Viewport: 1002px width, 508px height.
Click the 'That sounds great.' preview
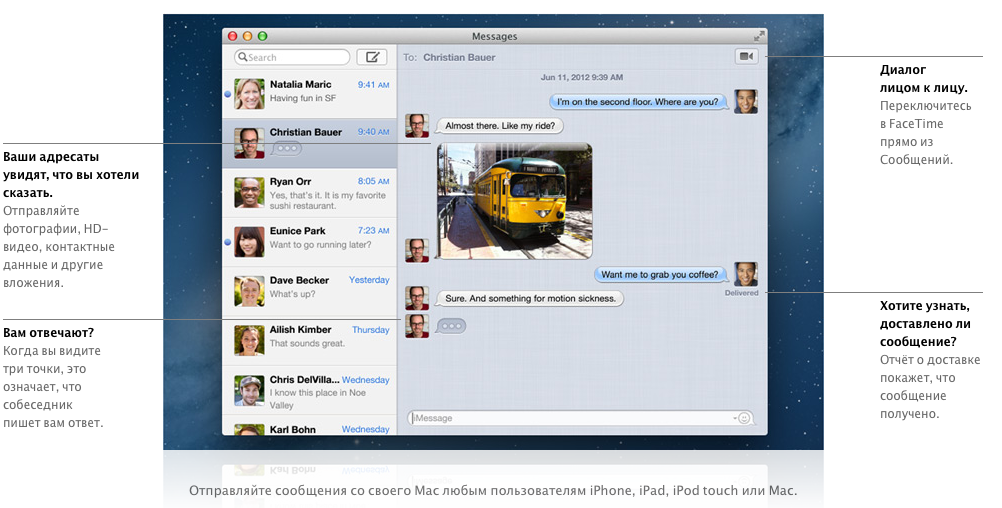click(307, 343)
